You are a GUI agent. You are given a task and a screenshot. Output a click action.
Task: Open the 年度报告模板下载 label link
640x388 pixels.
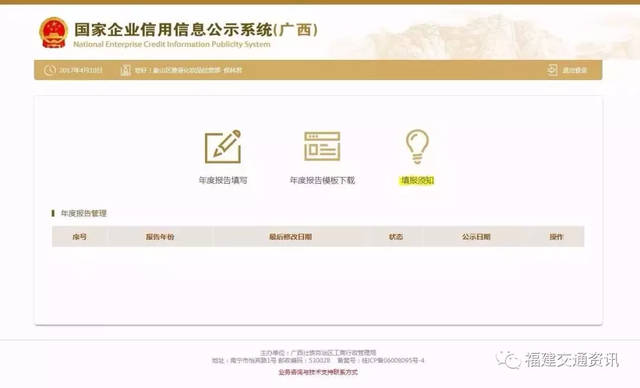click(x=322, y=180)
